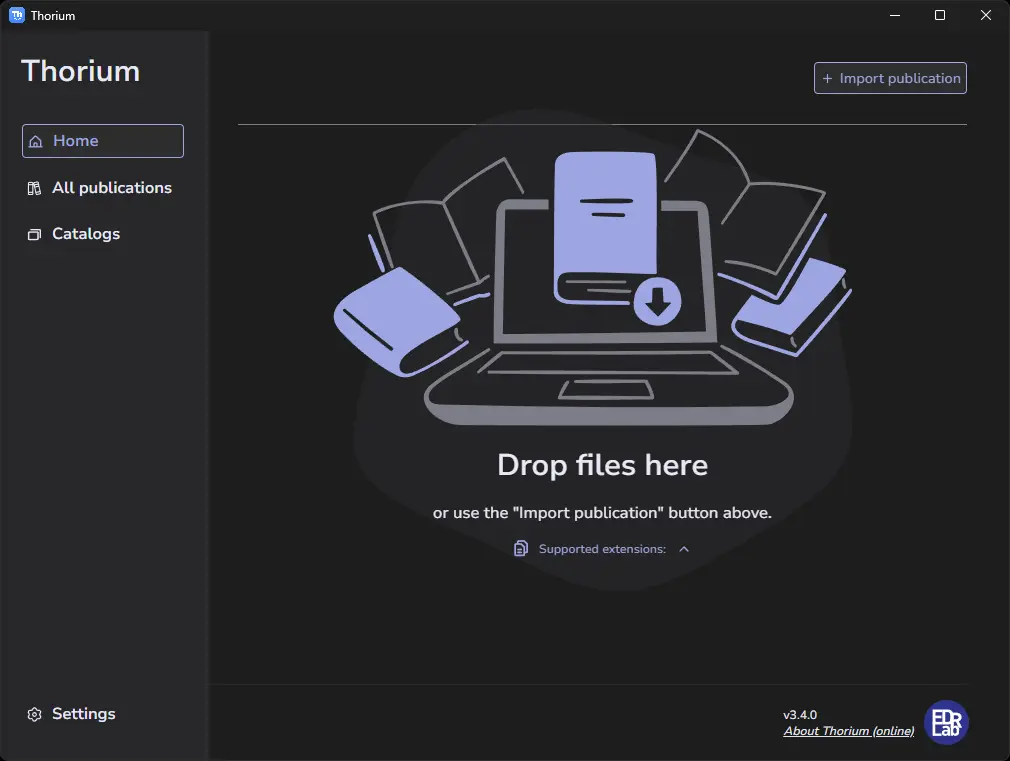
Task: Open the About Thorium (online) link
Action: coord(849,731)
